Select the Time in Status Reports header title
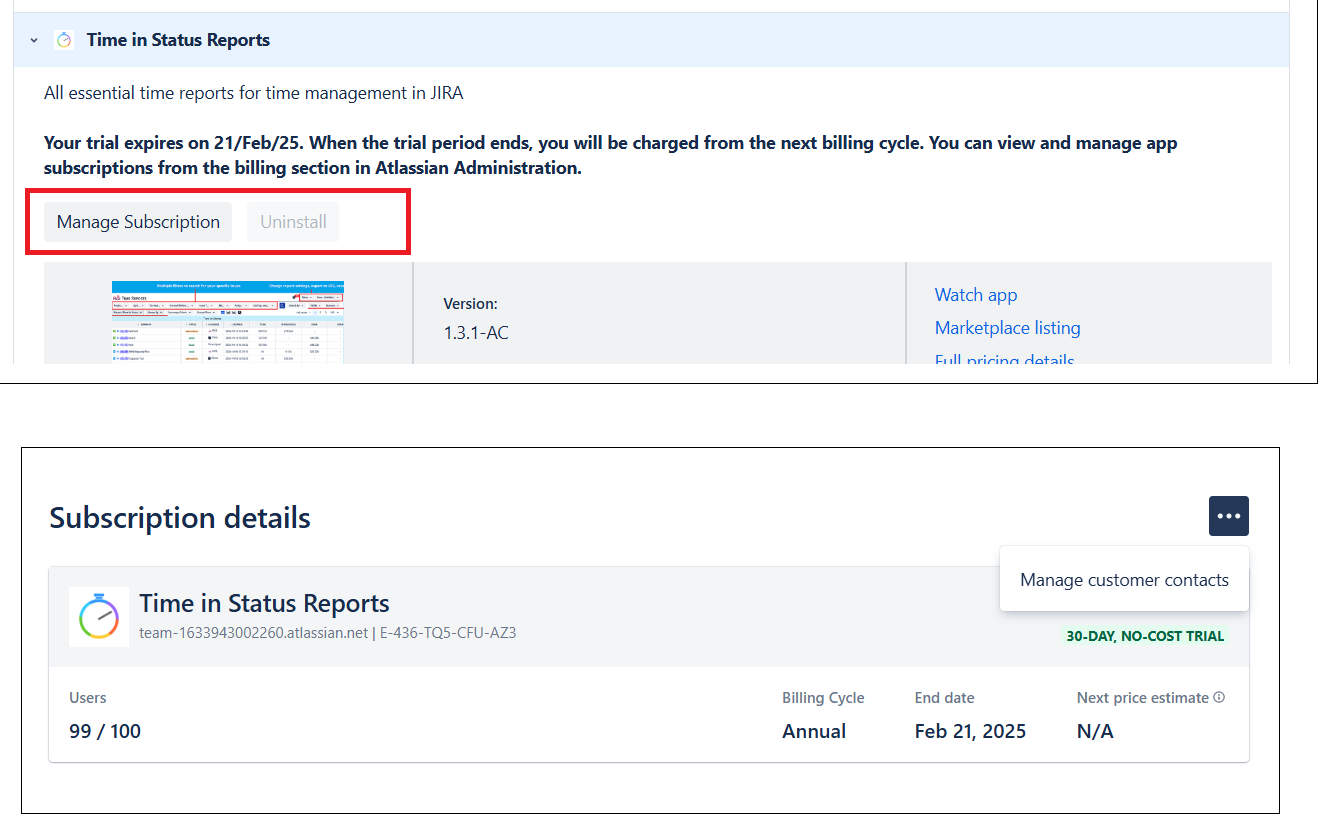This screenshot has width=1338, height=836. [x=178, y=40]
